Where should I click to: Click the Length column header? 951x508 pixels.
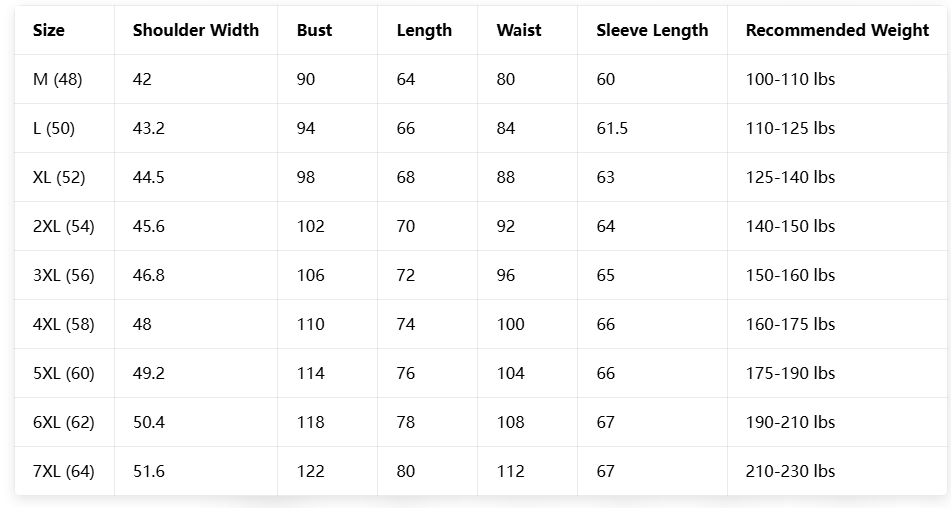coord(424,30)
